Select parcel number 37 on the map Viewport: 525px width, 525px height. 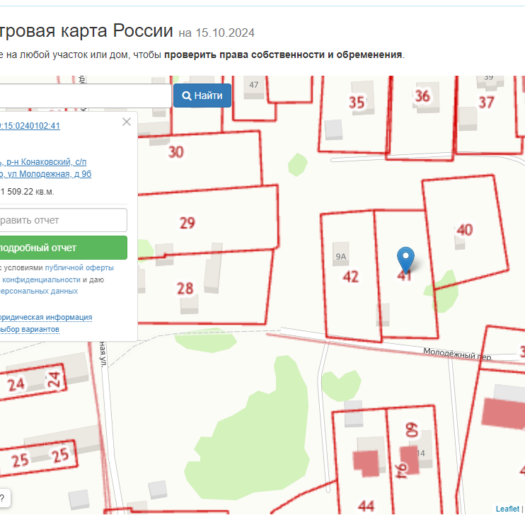[486, 102]
